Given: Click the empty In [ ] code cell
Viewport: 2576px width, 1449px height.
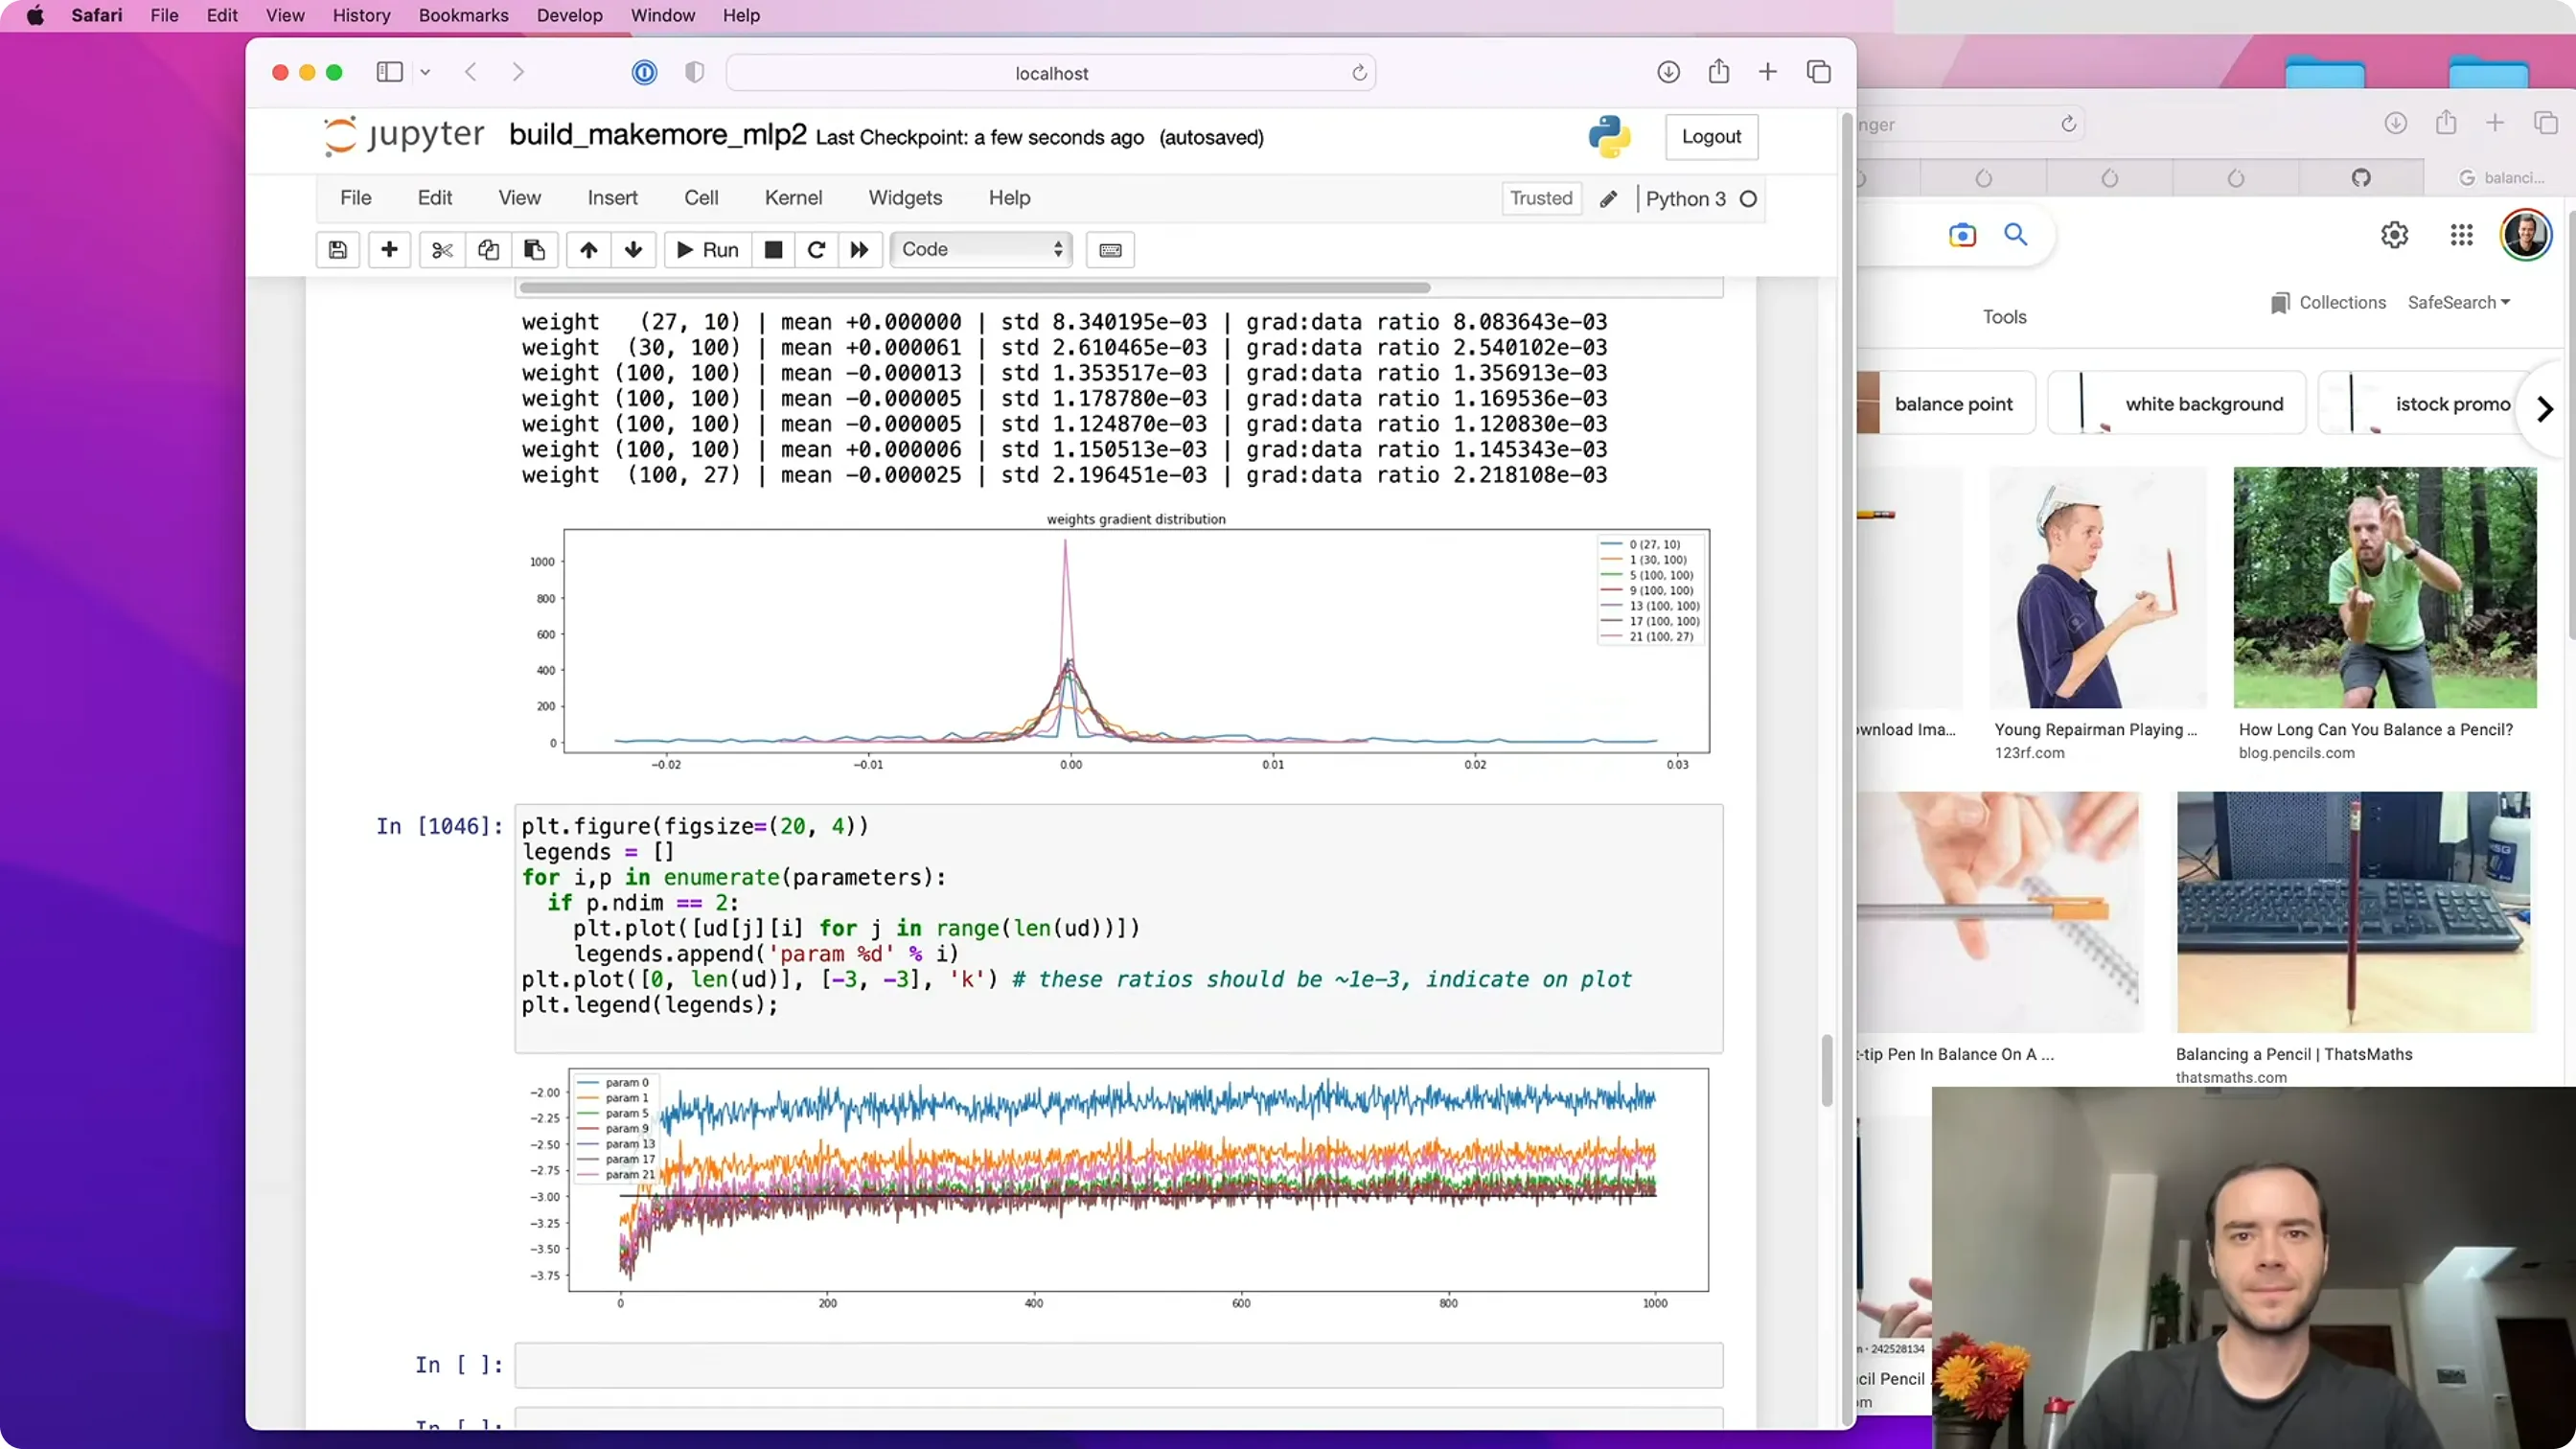Looking at the screenshot, I should [x=1118, y=1365].
